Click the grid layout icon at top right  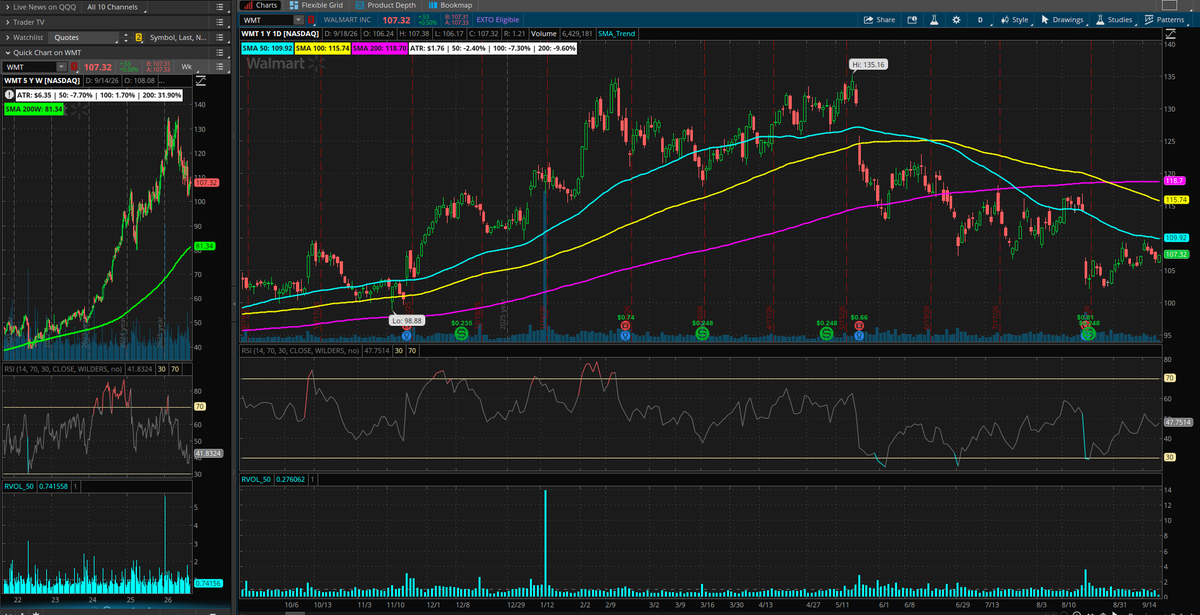coord(1169,6)
